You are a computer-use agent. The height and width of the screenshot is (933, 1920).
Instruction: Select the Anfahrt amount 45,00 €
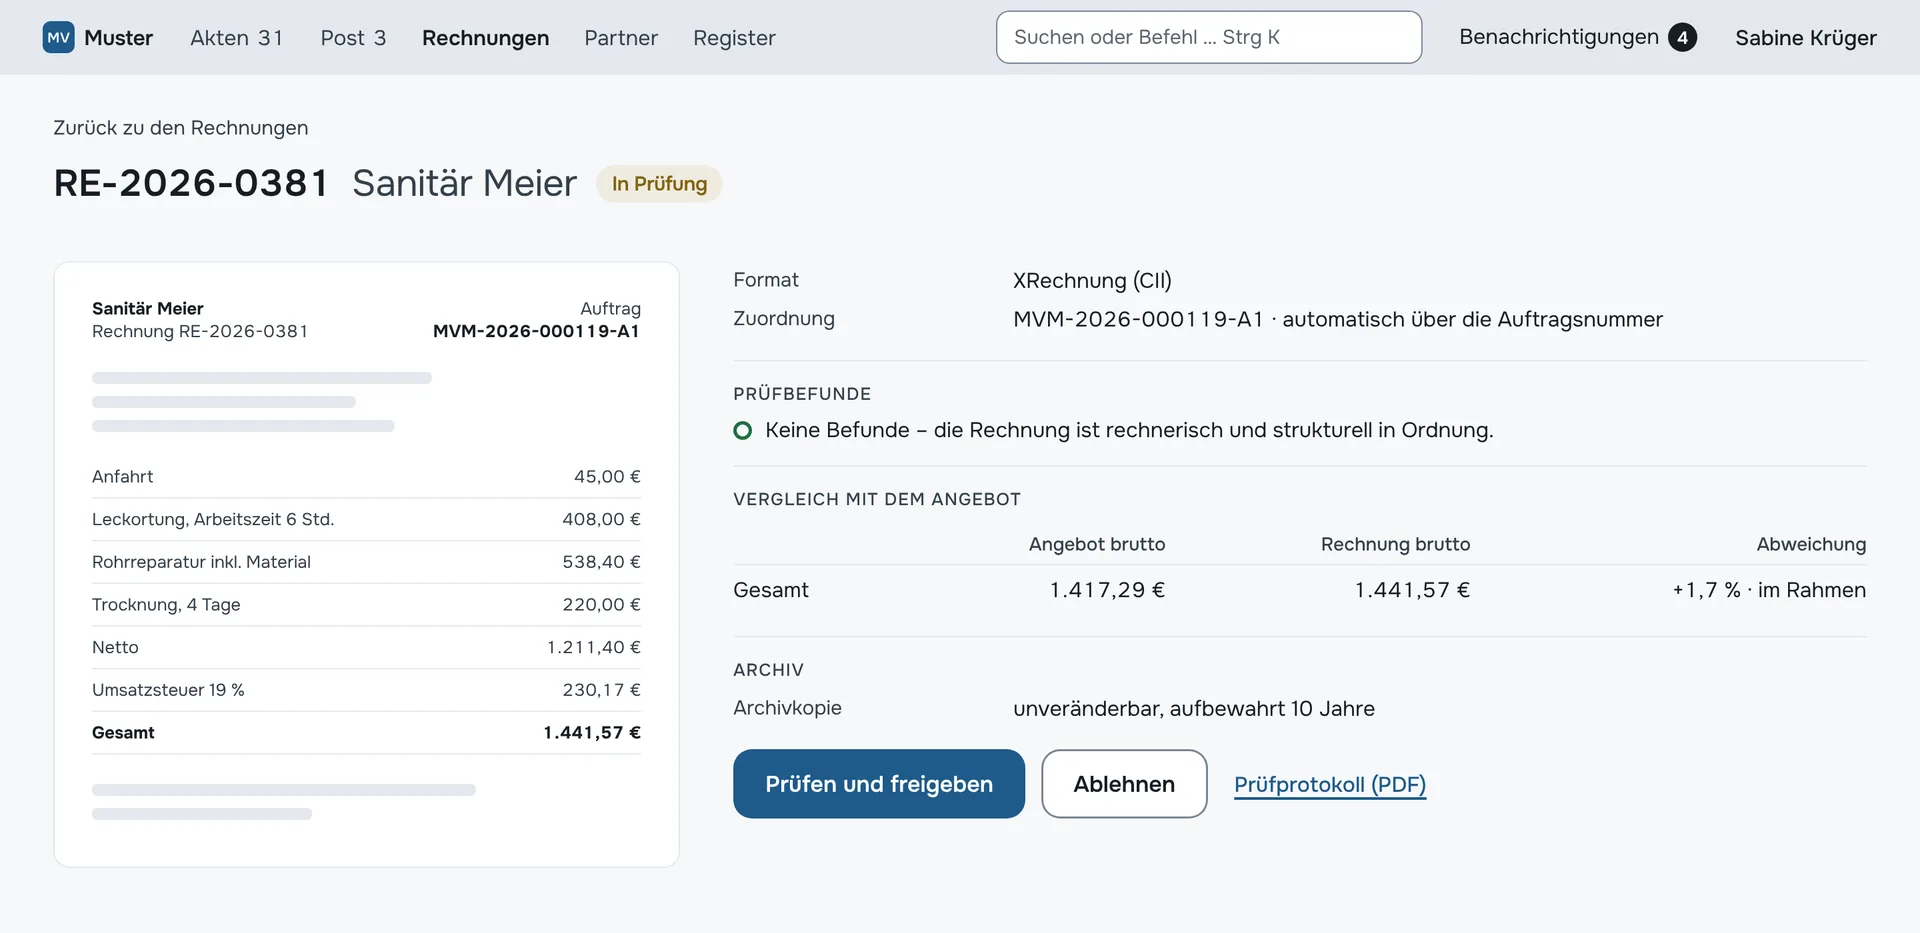pos(607,477)
